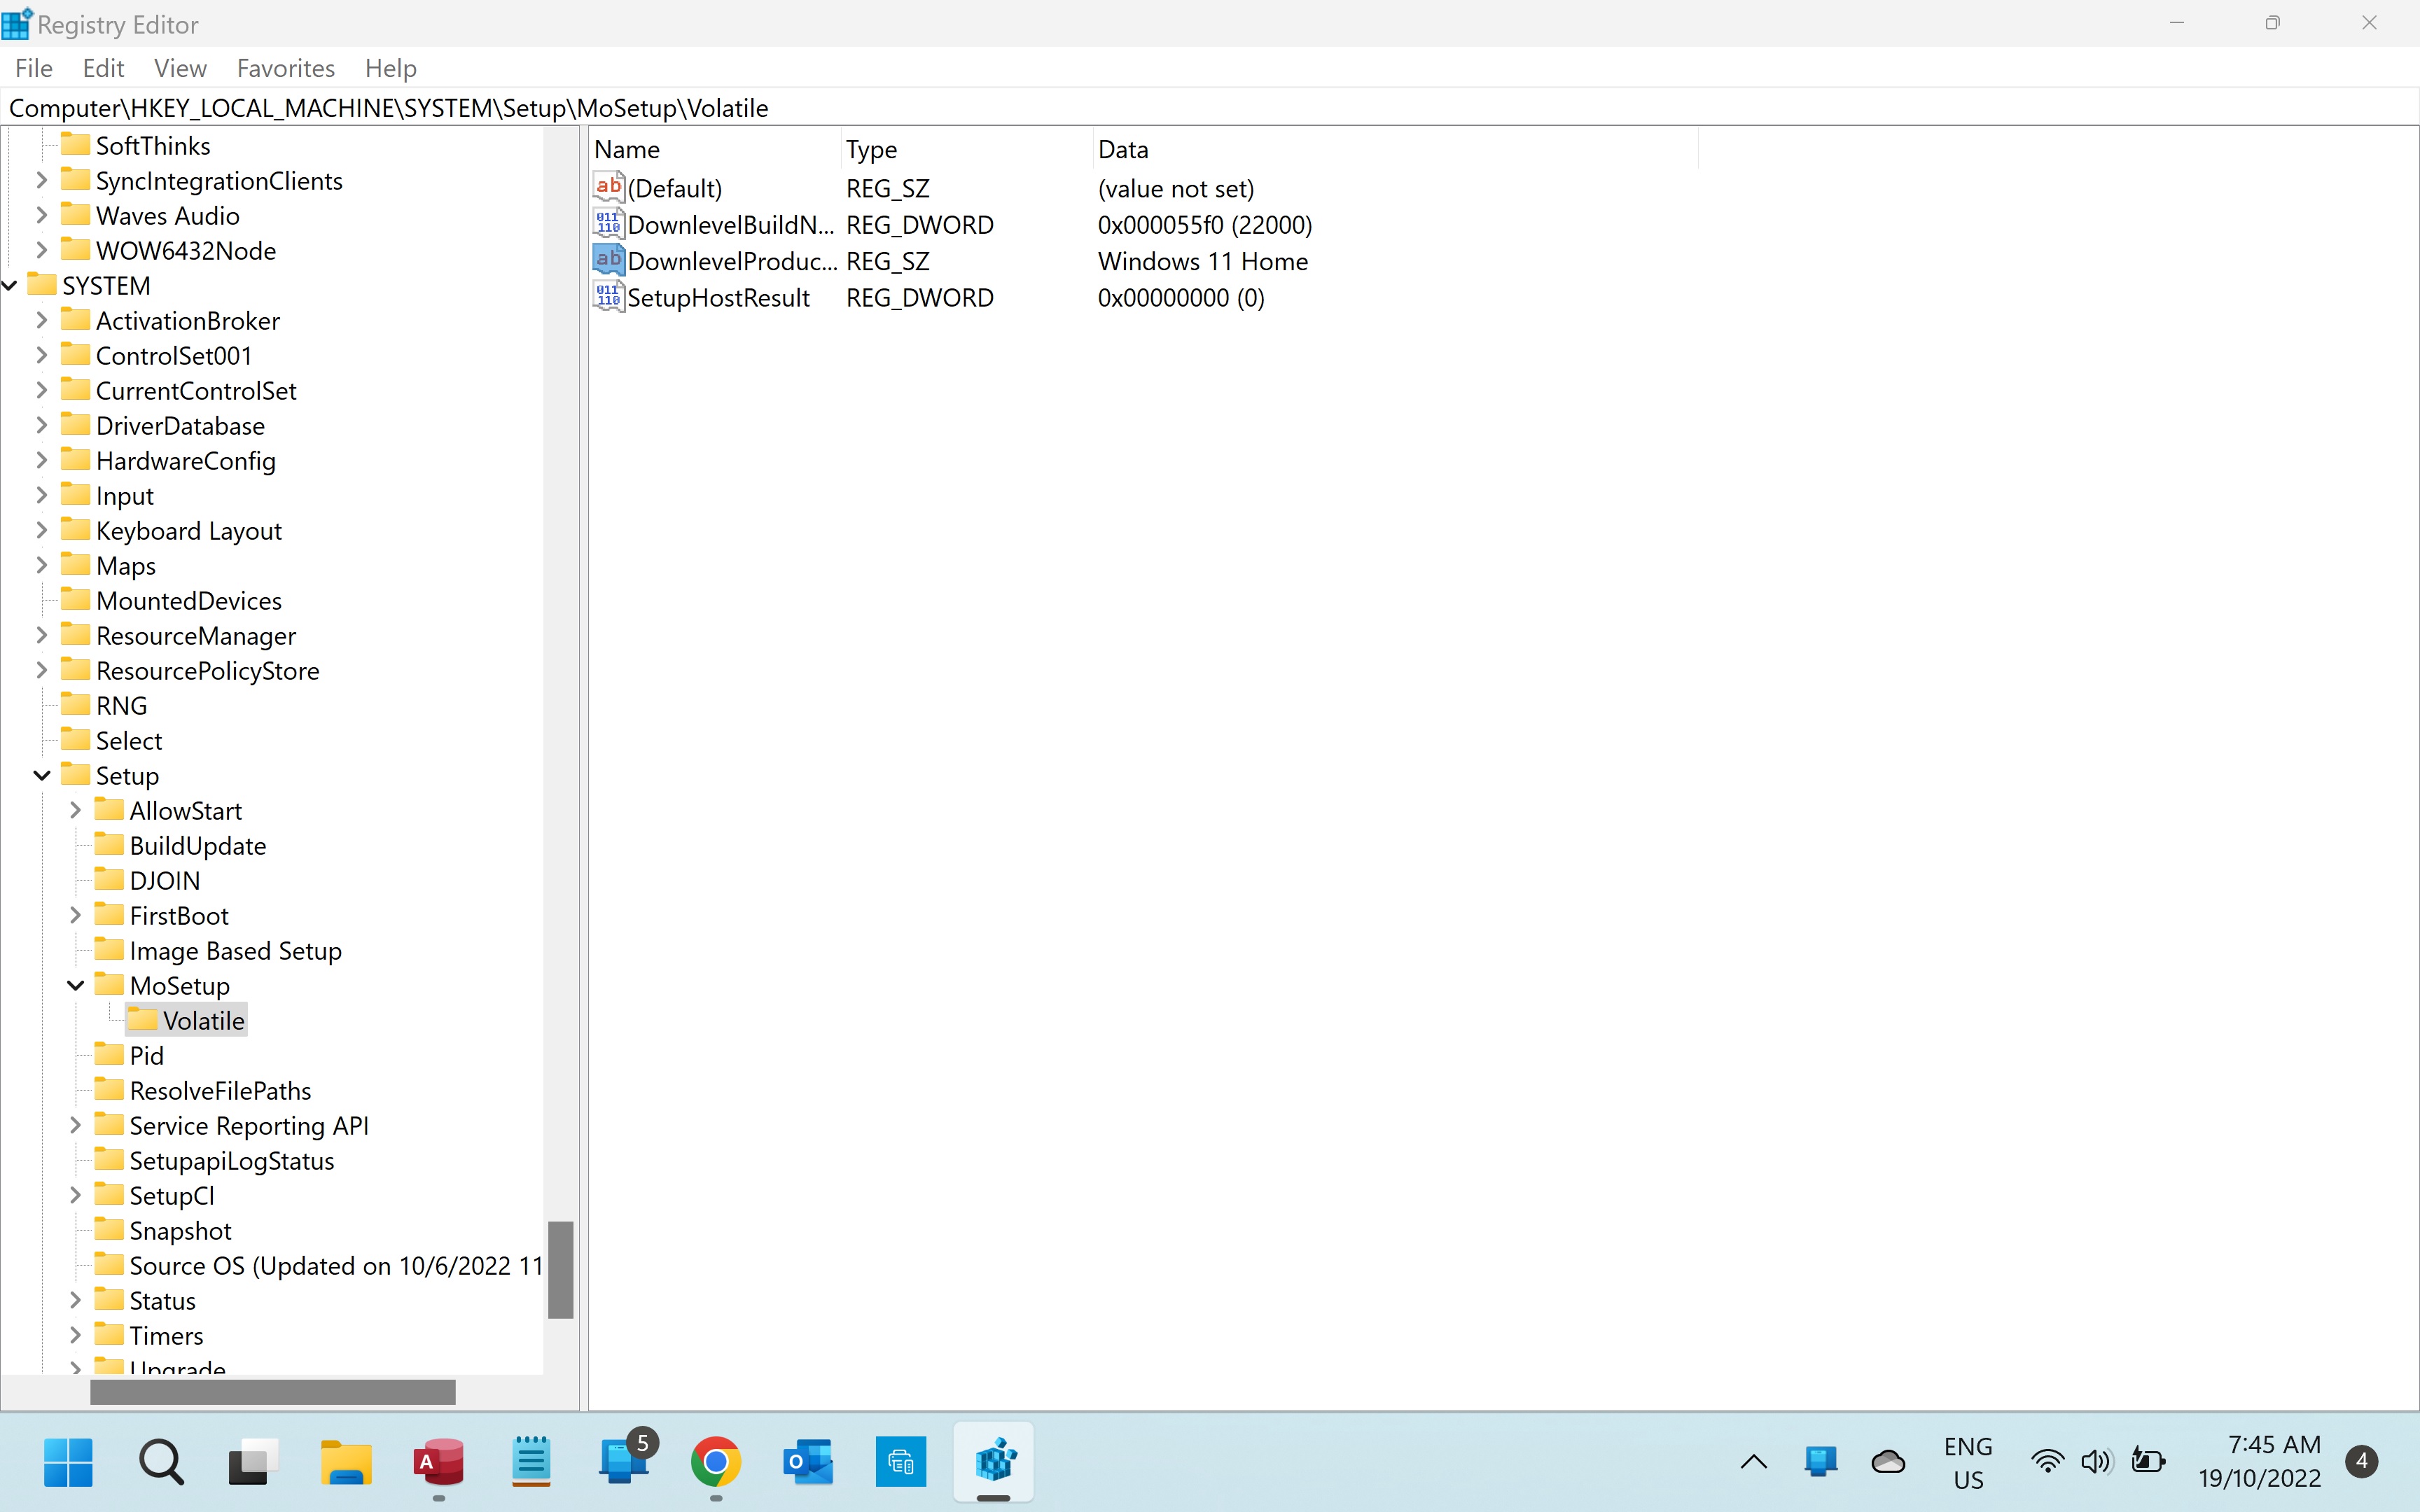
Task: Expand the ControlSet001 key
Action: click(42, 355)
